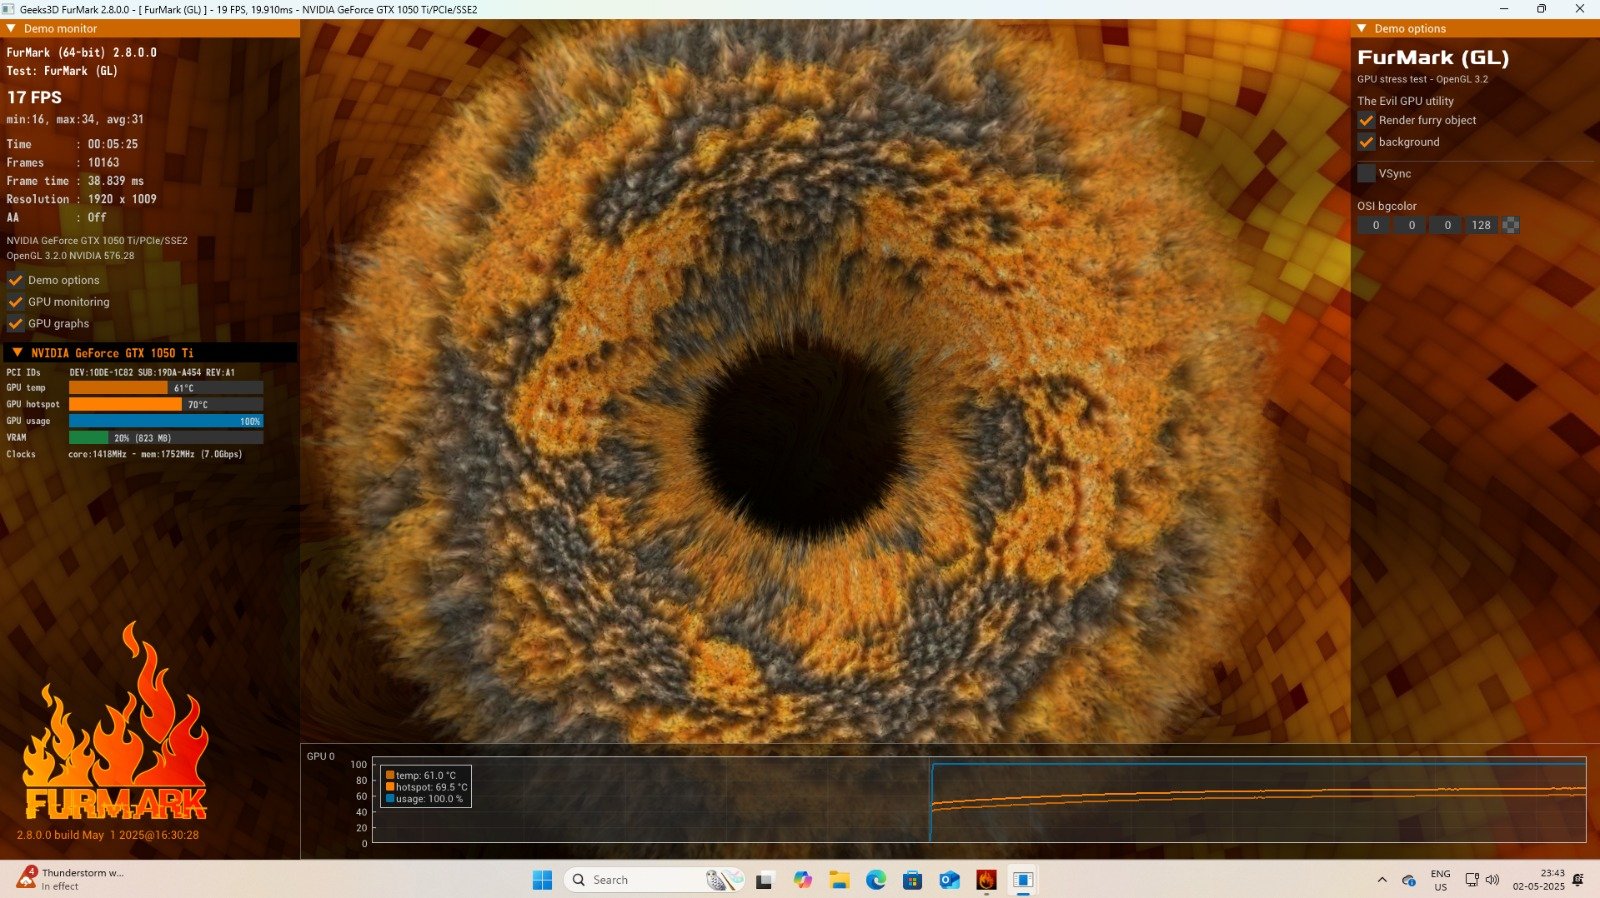Click the taskbar Search box
1600x898 pixels.
pyautogui.click(x=655, y=880)
